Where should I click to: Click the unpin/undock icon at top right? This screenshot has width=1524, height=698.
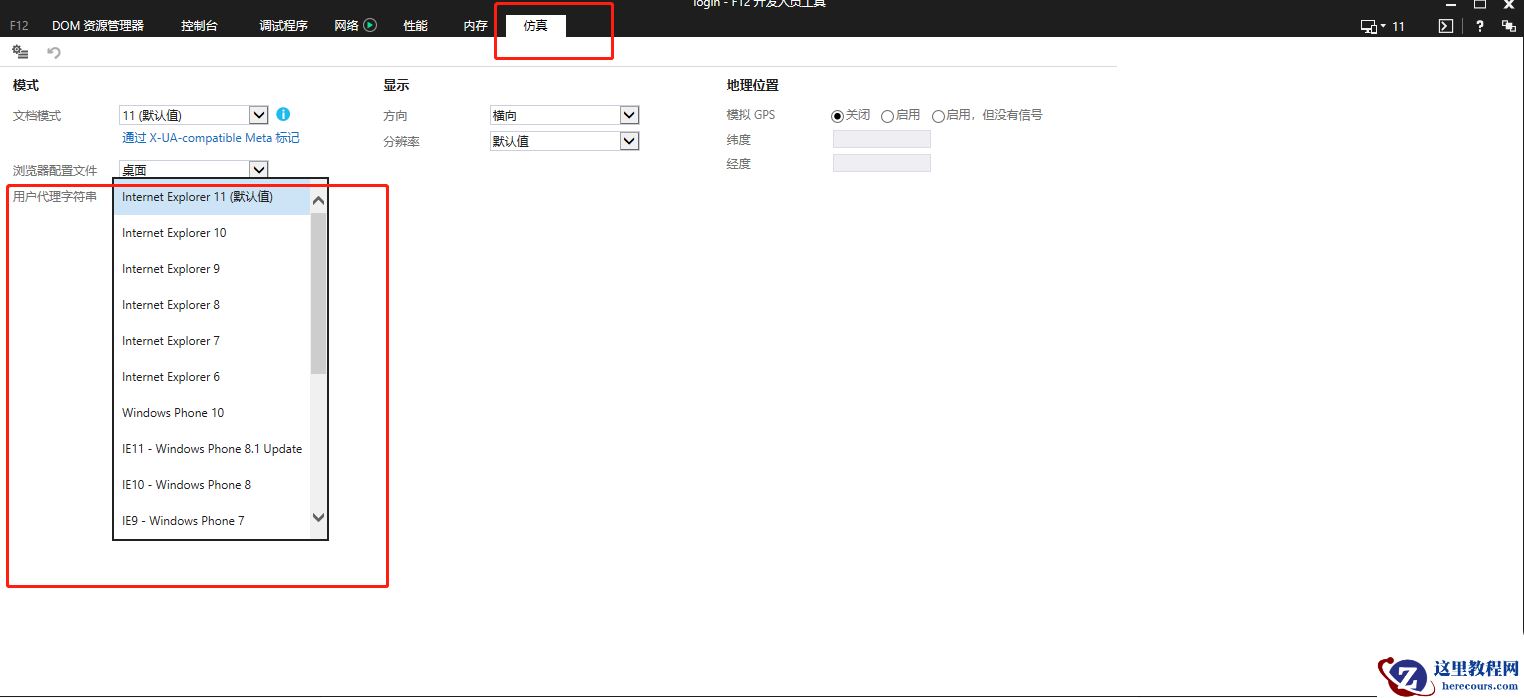coord(1510,26)
